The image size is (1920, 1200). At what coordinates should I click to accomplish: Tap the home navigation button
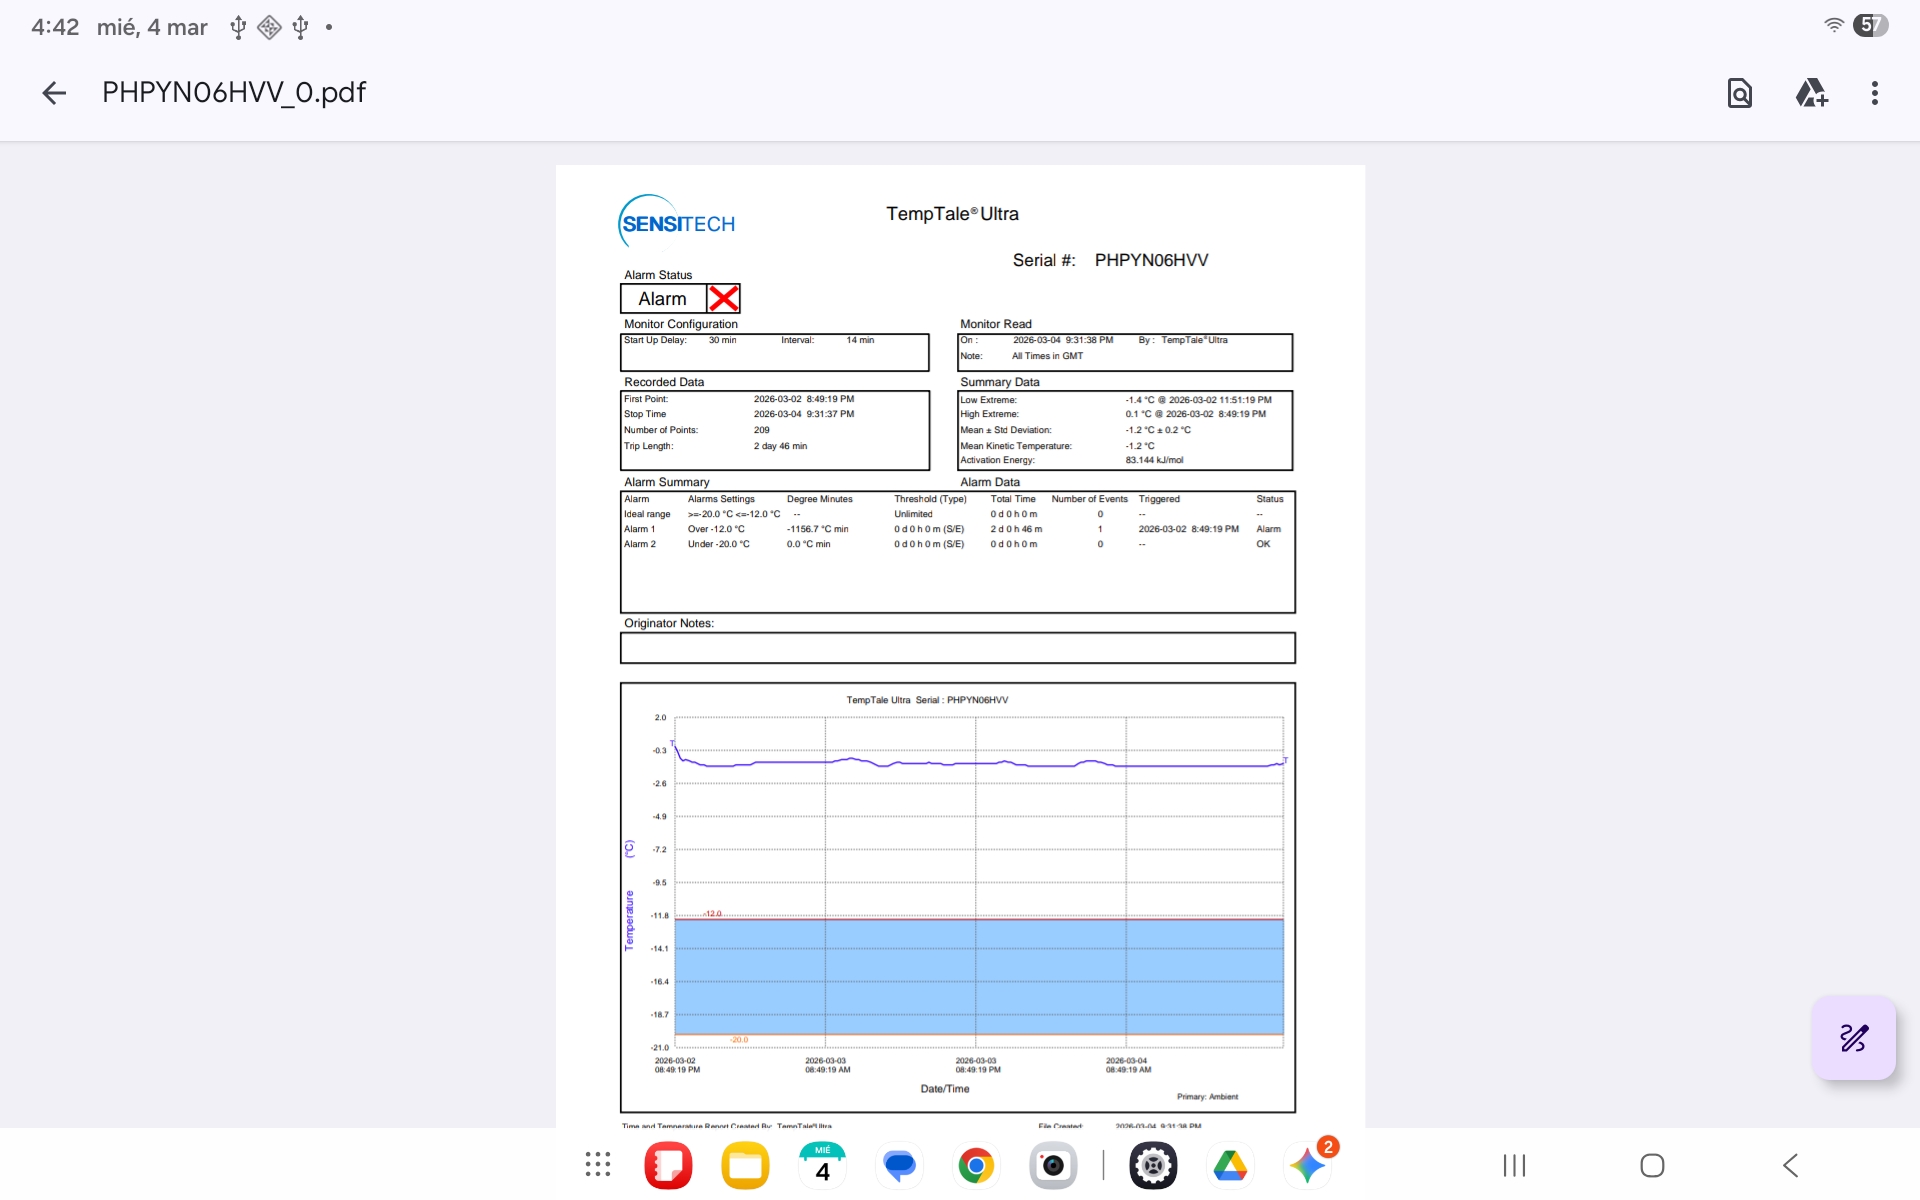[x=1652, y=1165]
